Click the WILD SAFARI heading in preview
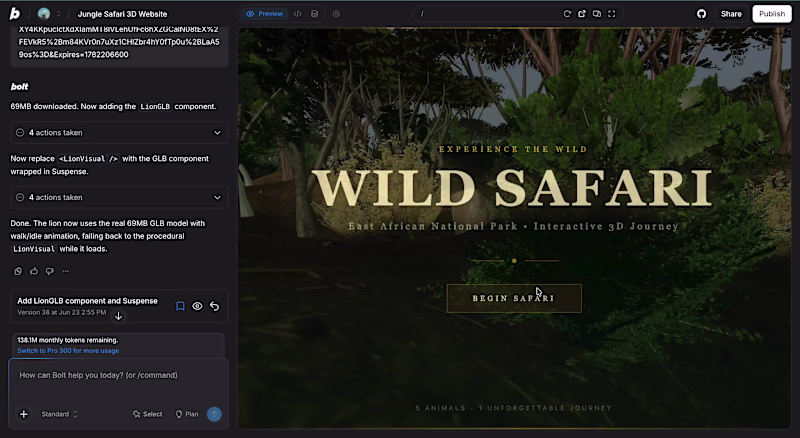 pyautogui.click(x=512, y=188)
